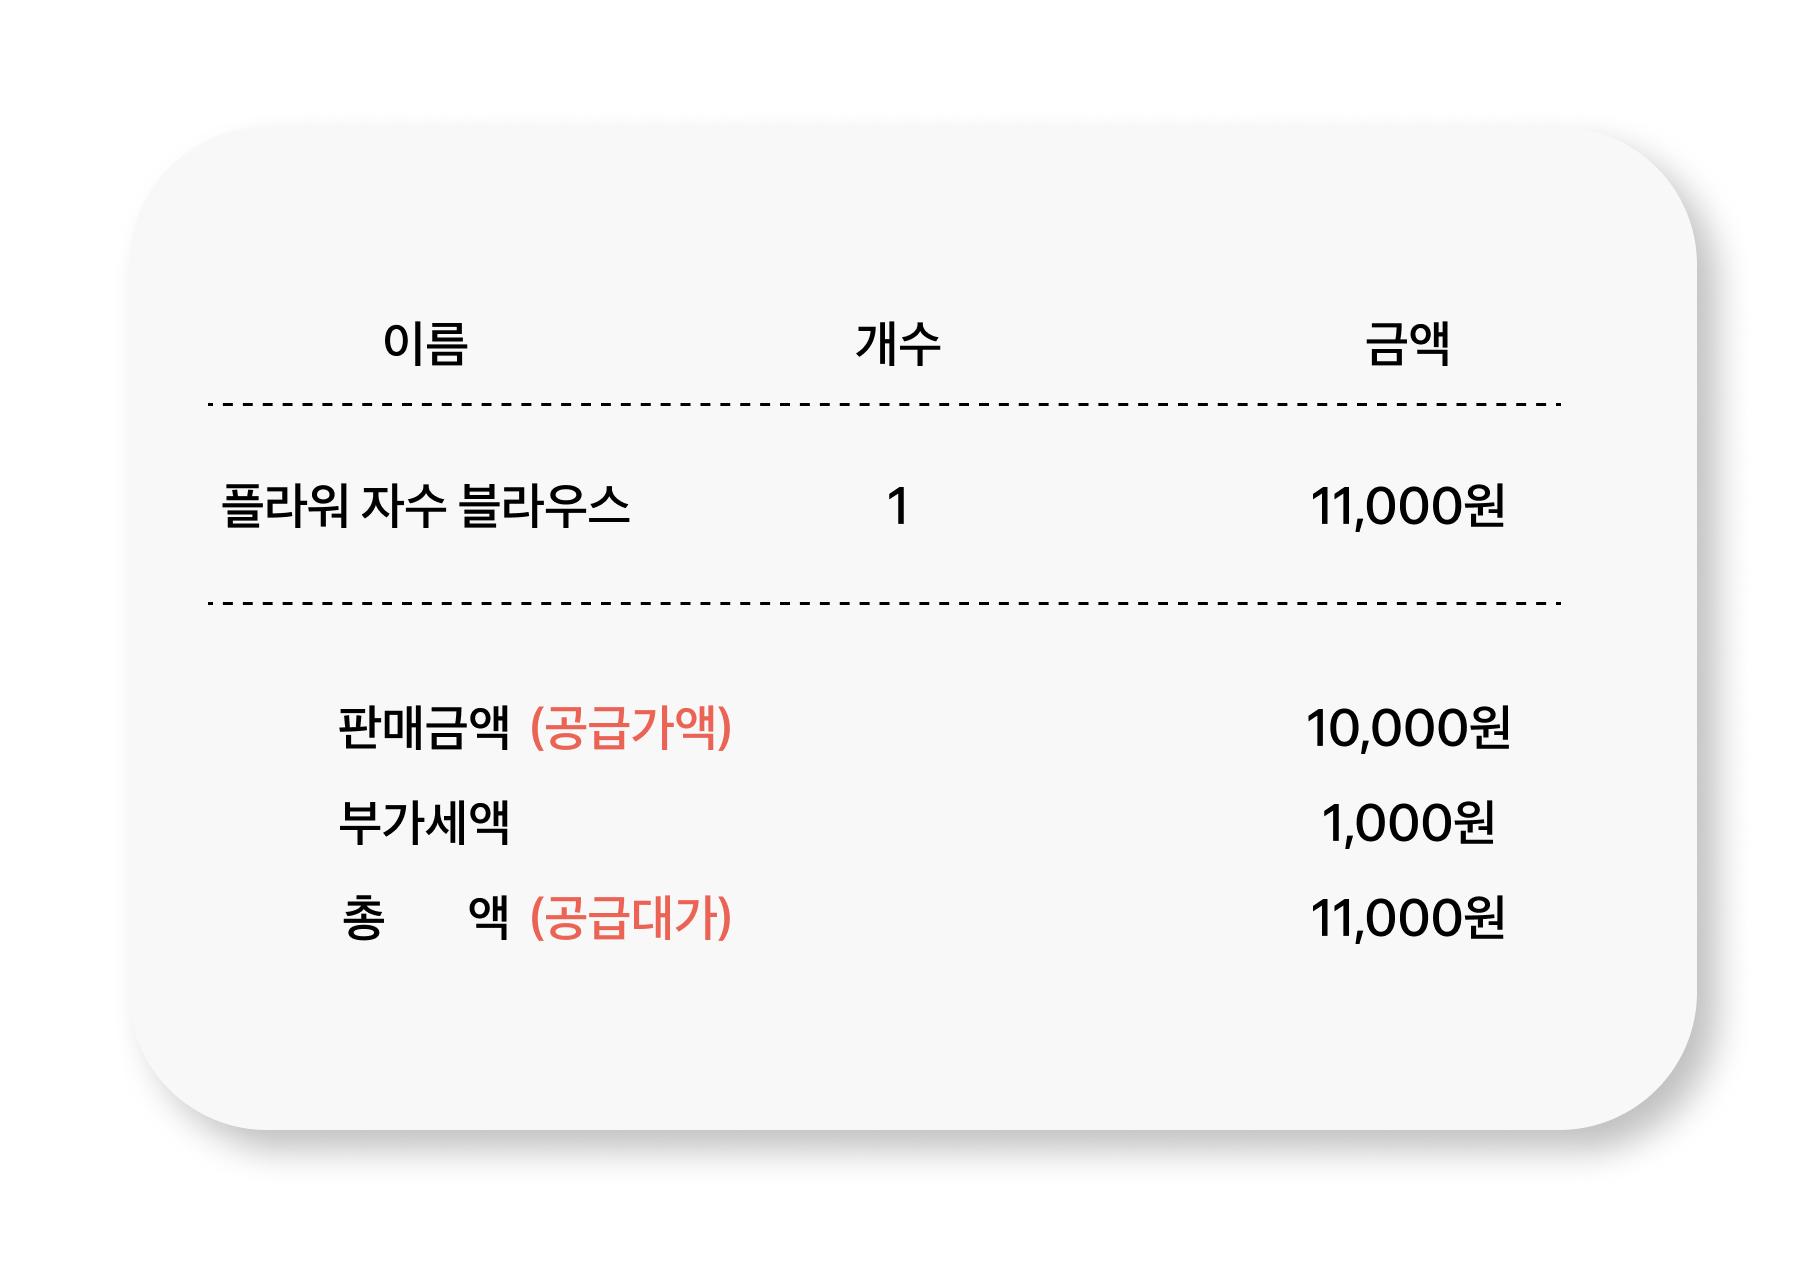1800x1272 pixels.
Task: Click the dashed divider below the headers
Action: click(x=884, y=405)
